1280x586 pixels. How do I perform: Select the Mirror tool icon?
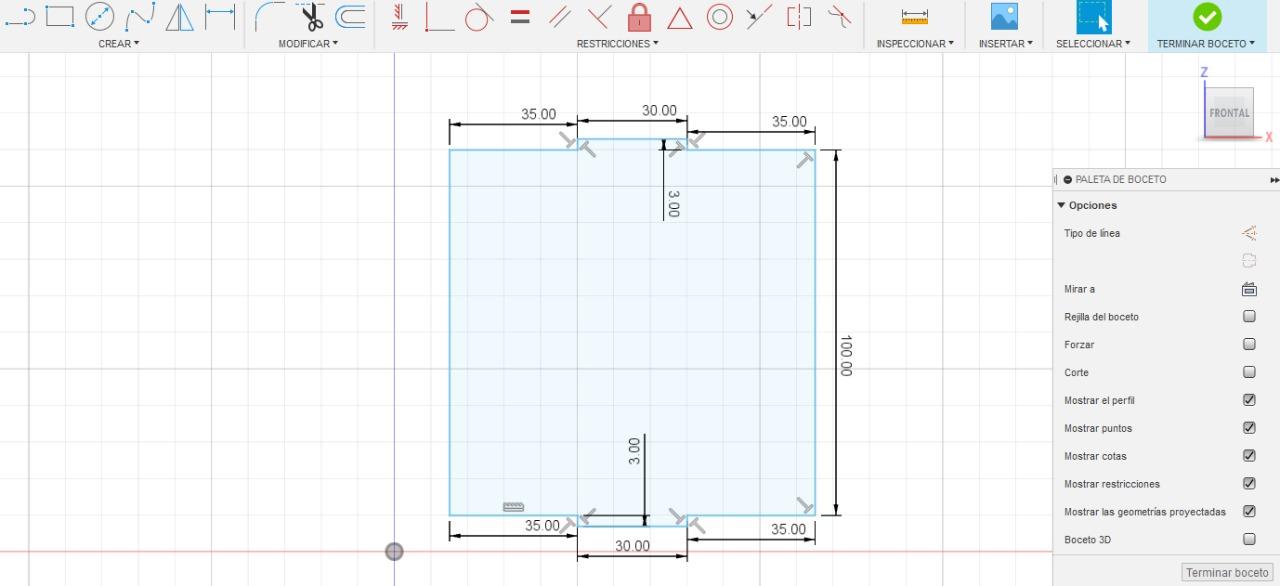coord(179,16)
